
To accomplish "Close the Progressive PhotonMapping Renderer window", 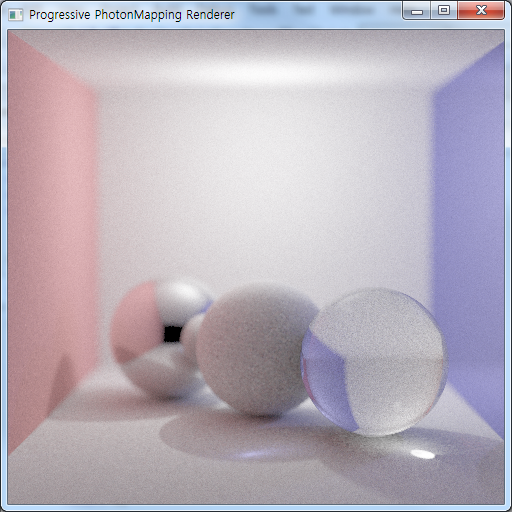I will click(x=481, y=11).
